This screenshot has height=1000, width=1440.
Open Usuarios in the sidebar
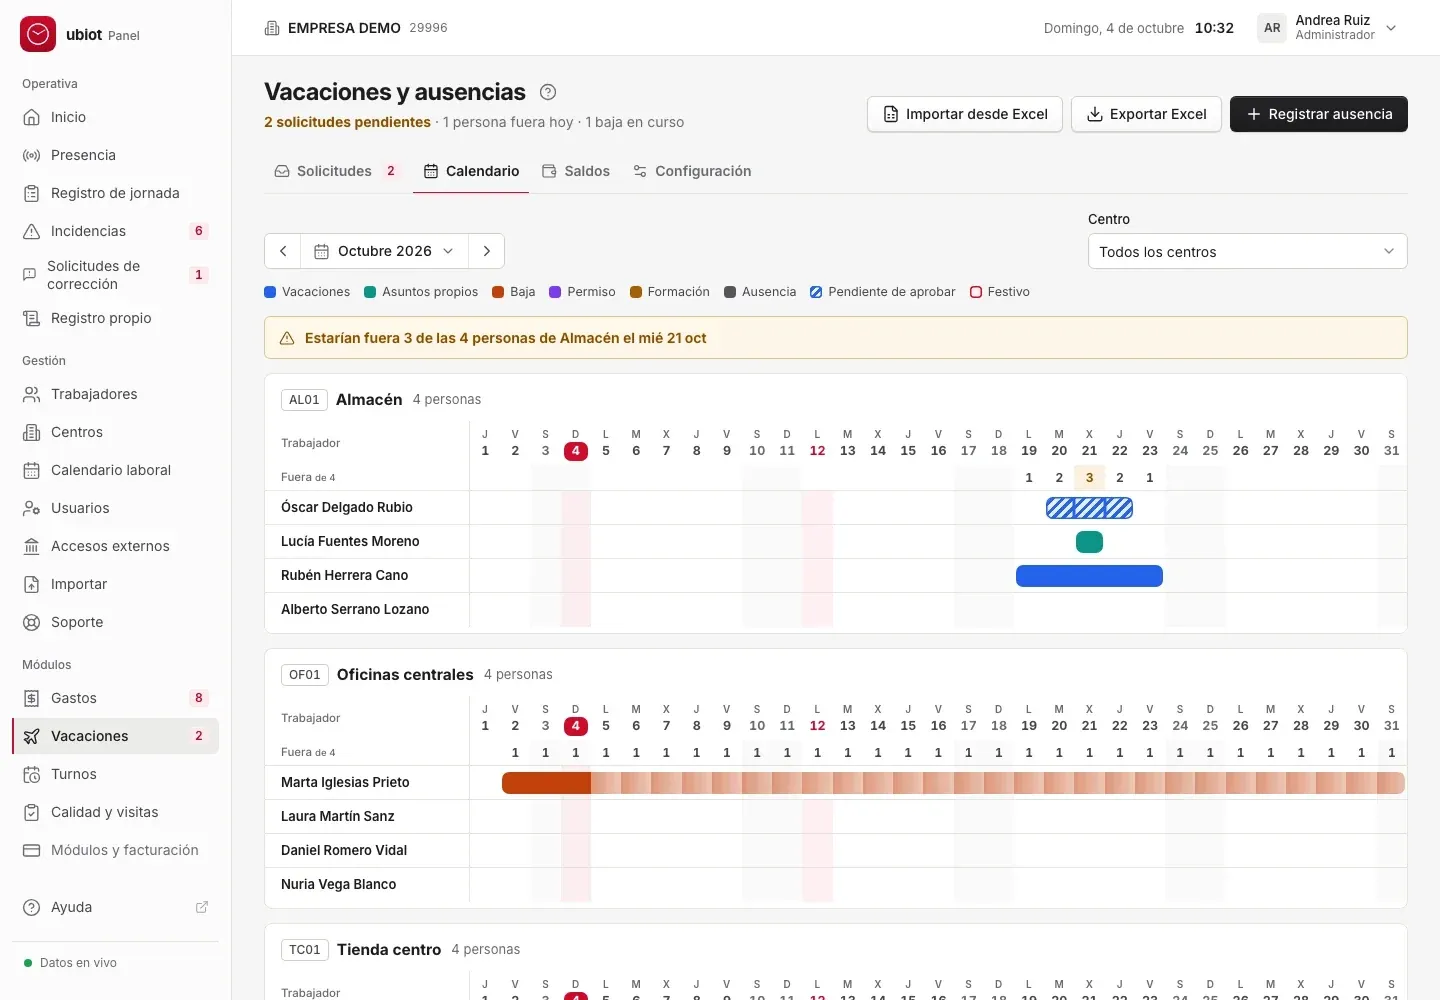point(115,508)
